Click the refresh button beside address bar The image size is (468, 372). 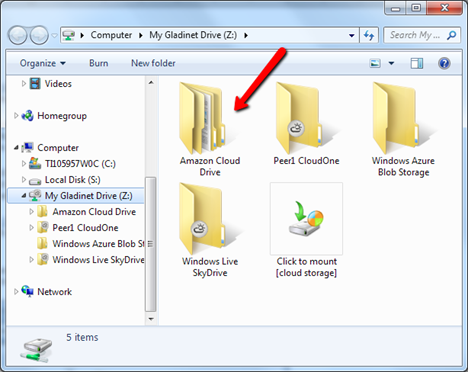pyautogui.click(x=369, y=35)
